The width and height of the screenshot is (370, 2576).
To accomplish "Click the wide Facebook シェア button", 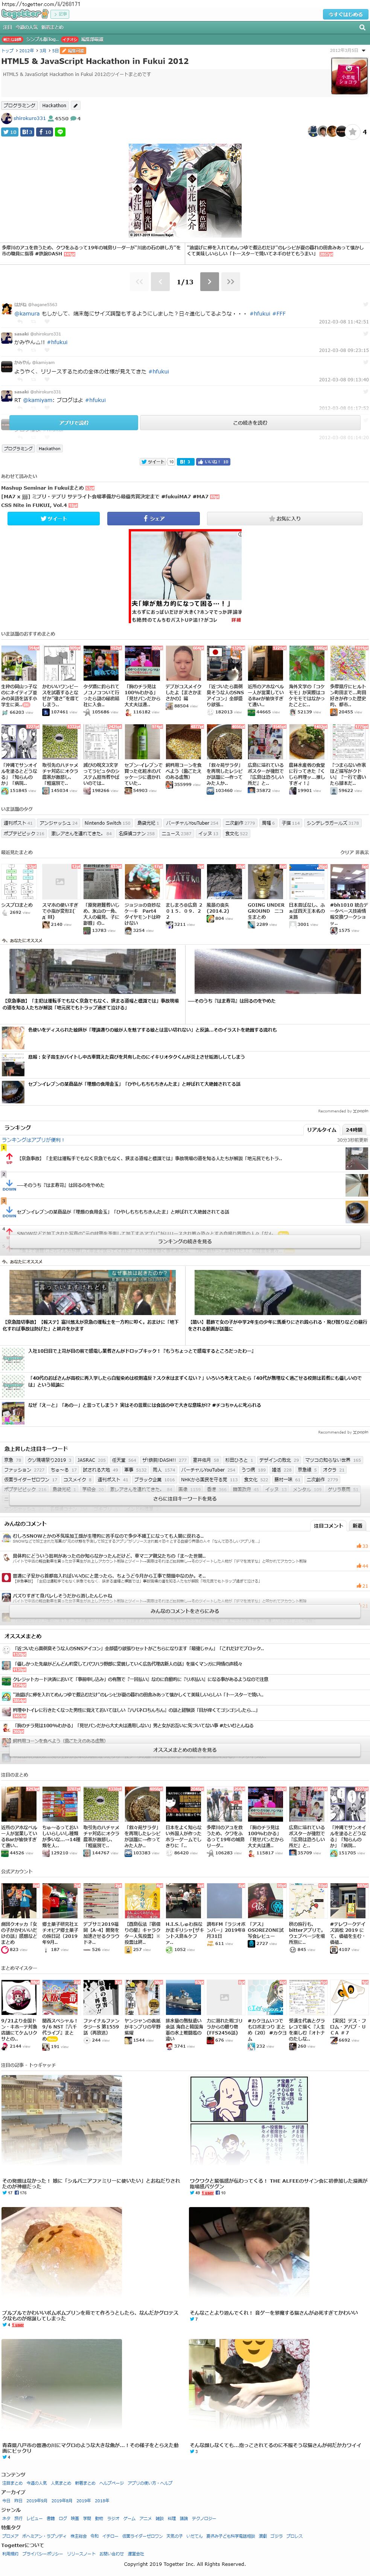I will [x=153, y=518].
